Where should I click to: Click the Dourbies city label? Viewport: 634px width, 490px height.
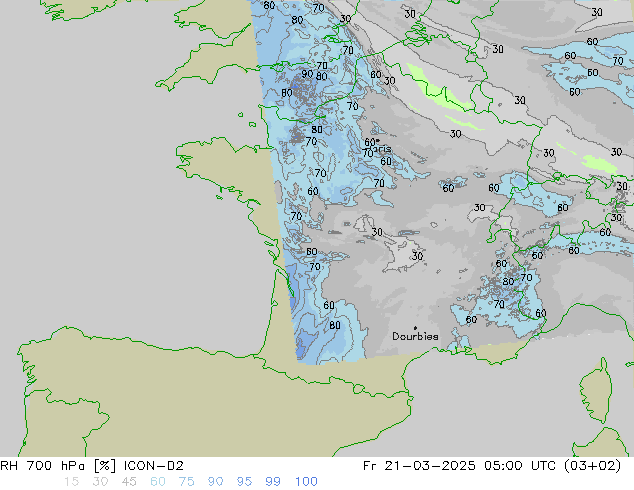pos(415,336)
